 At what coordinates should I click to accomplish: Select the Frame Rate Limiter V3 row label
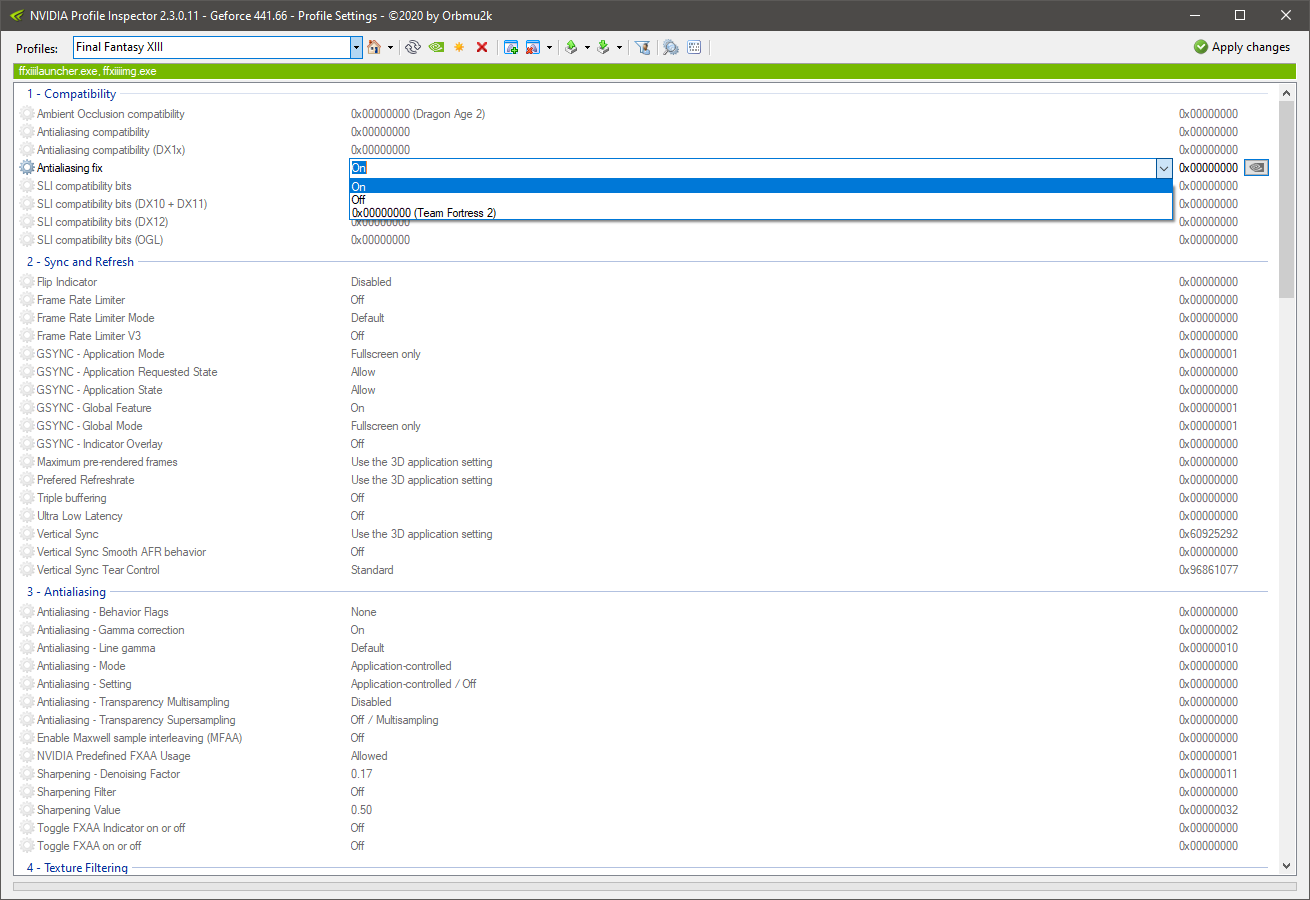coord(89,336)
